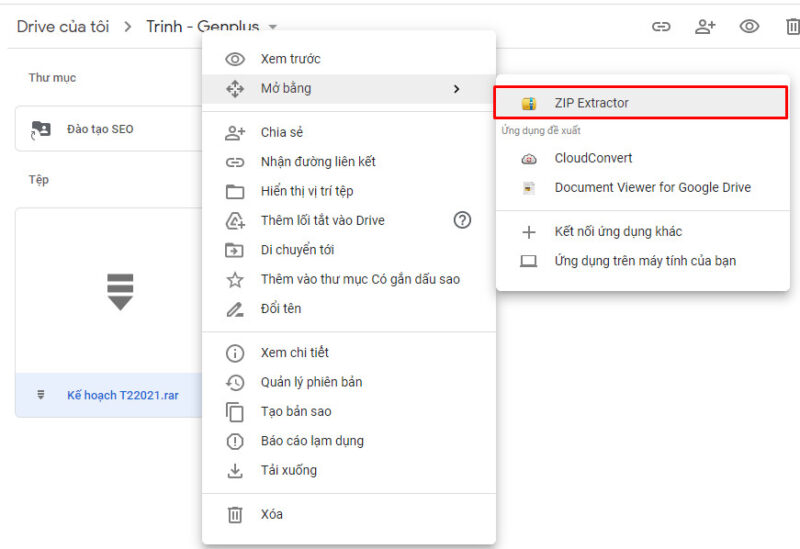The image size is (800, 549).
Task: Choose Nhận đường liên kết option
Action: point(317,161)
